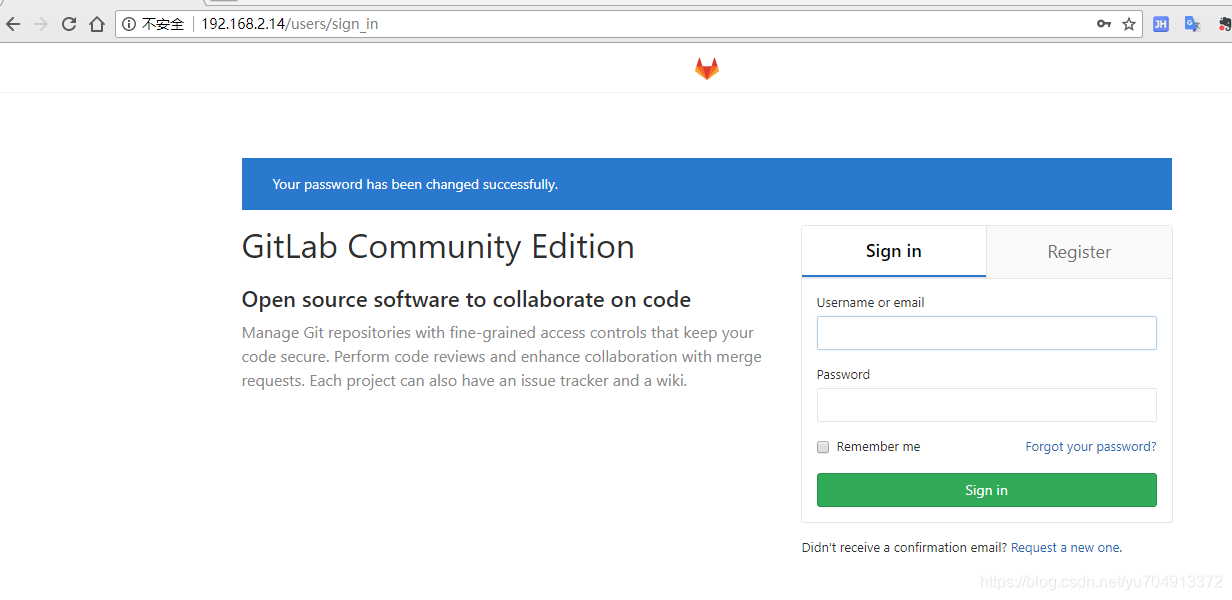Click the Open source software to collaborate heading
The height and width of the screenshot is (600, 1232).
coord(466,300)
